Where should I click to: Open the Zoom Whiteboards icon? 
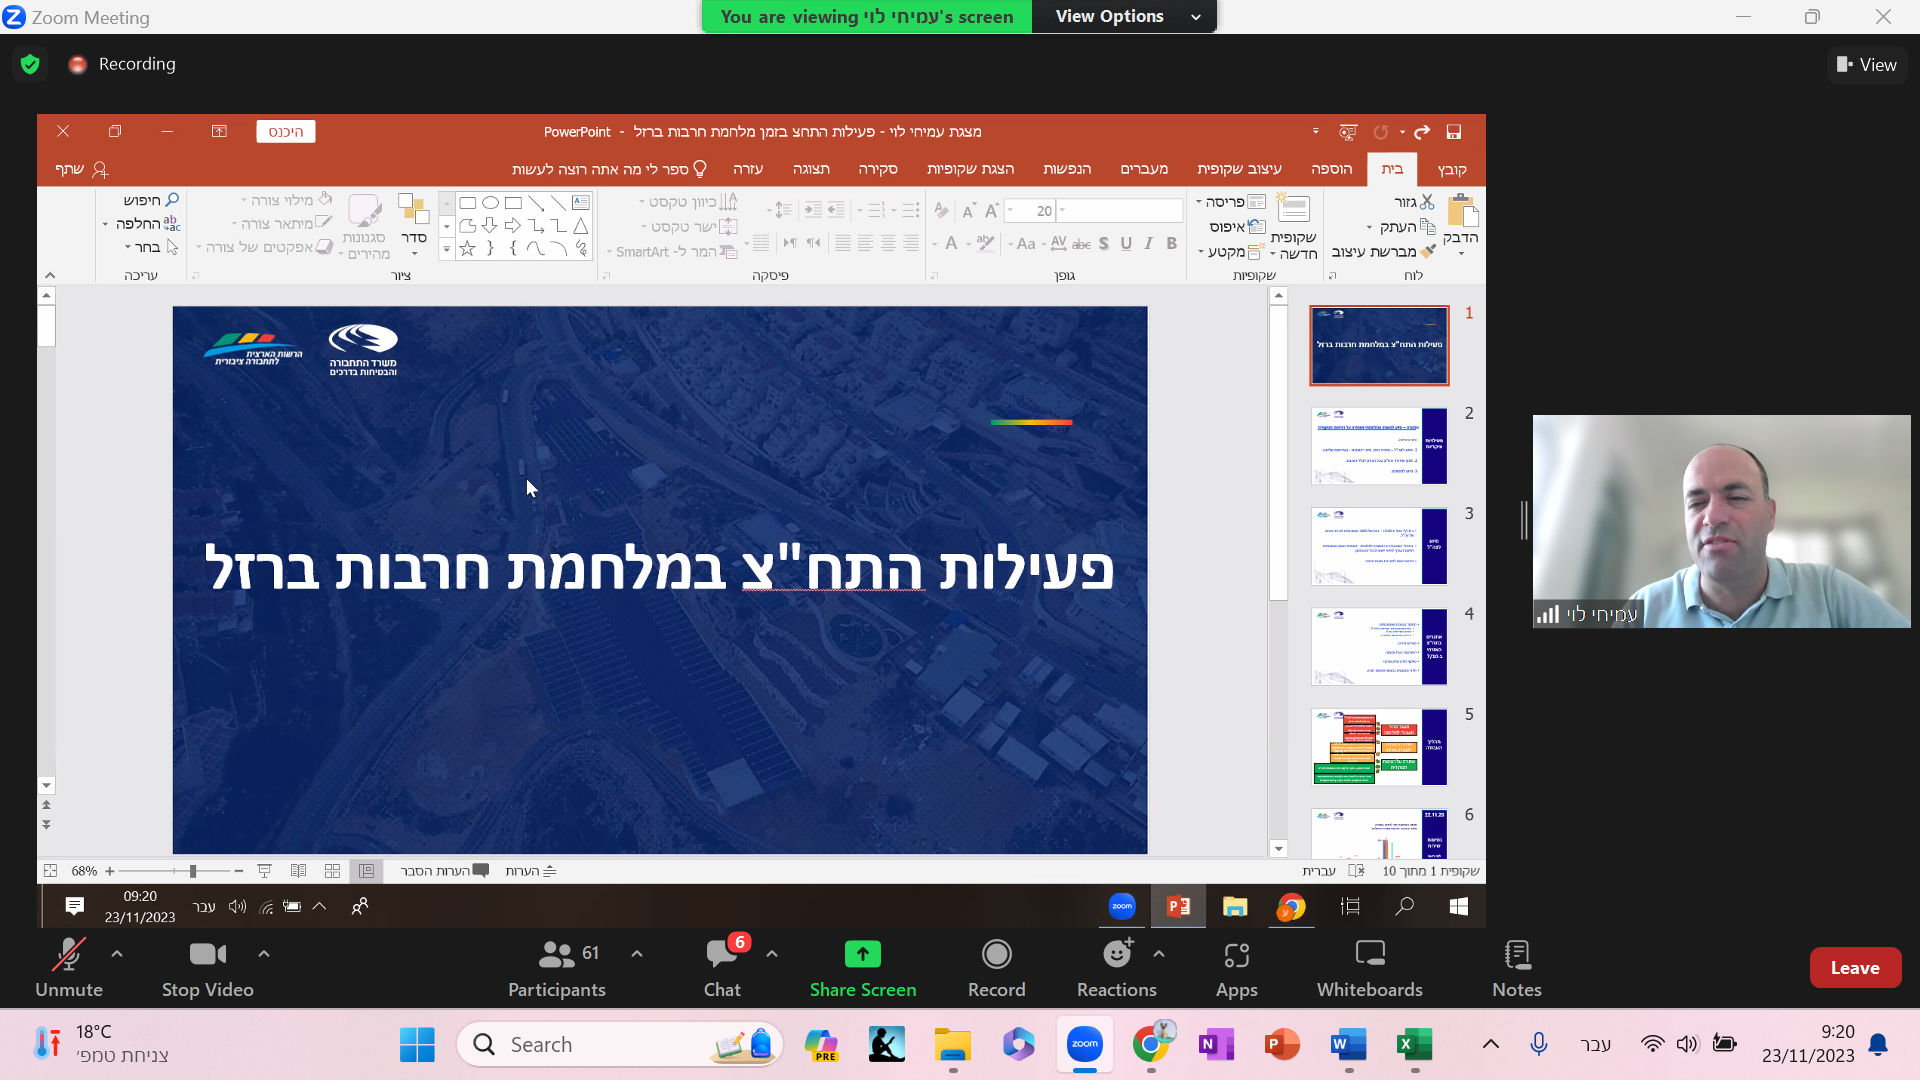click(x=1369, y=955)
